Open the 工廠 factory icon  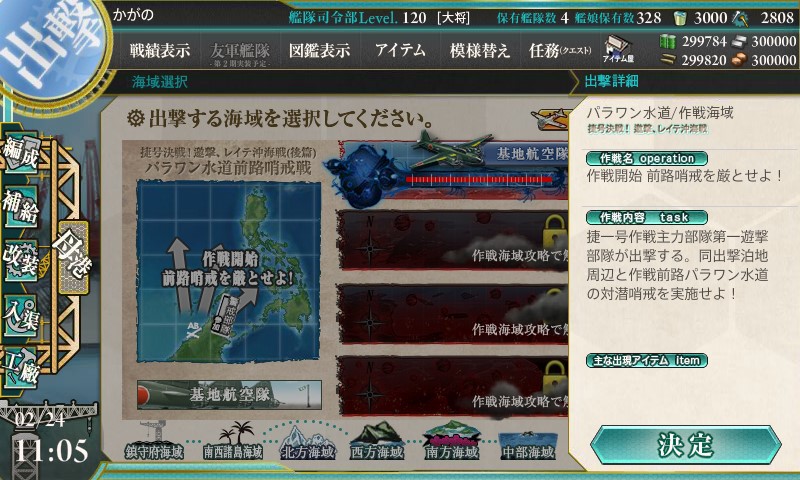click(x=21, y=368)
